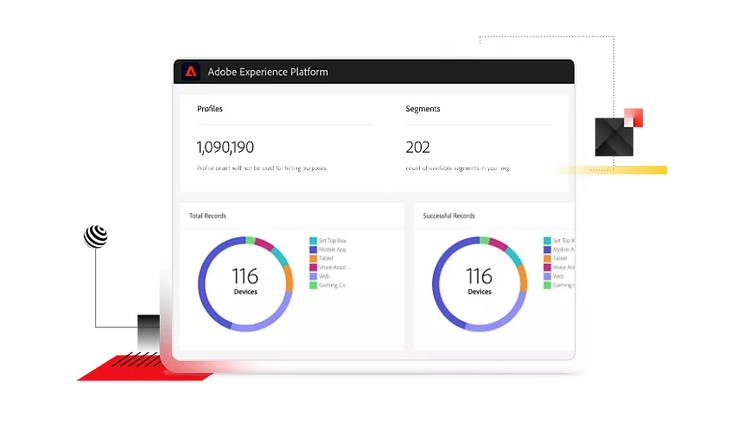Open the Profiles count 1,090,190
Screen dimensions: 750x423
click(x=225, y=147)
